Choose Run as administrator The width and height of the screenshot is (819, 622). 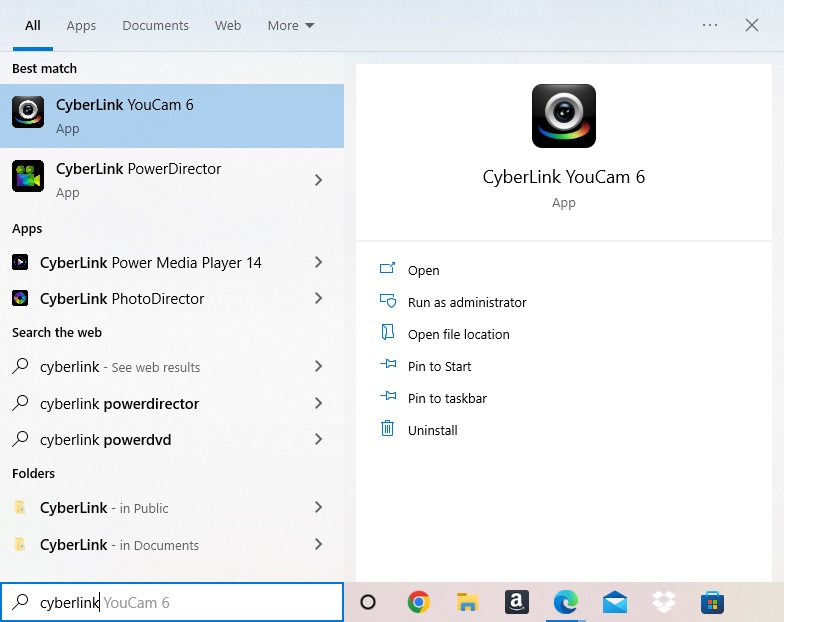[467, 302]
